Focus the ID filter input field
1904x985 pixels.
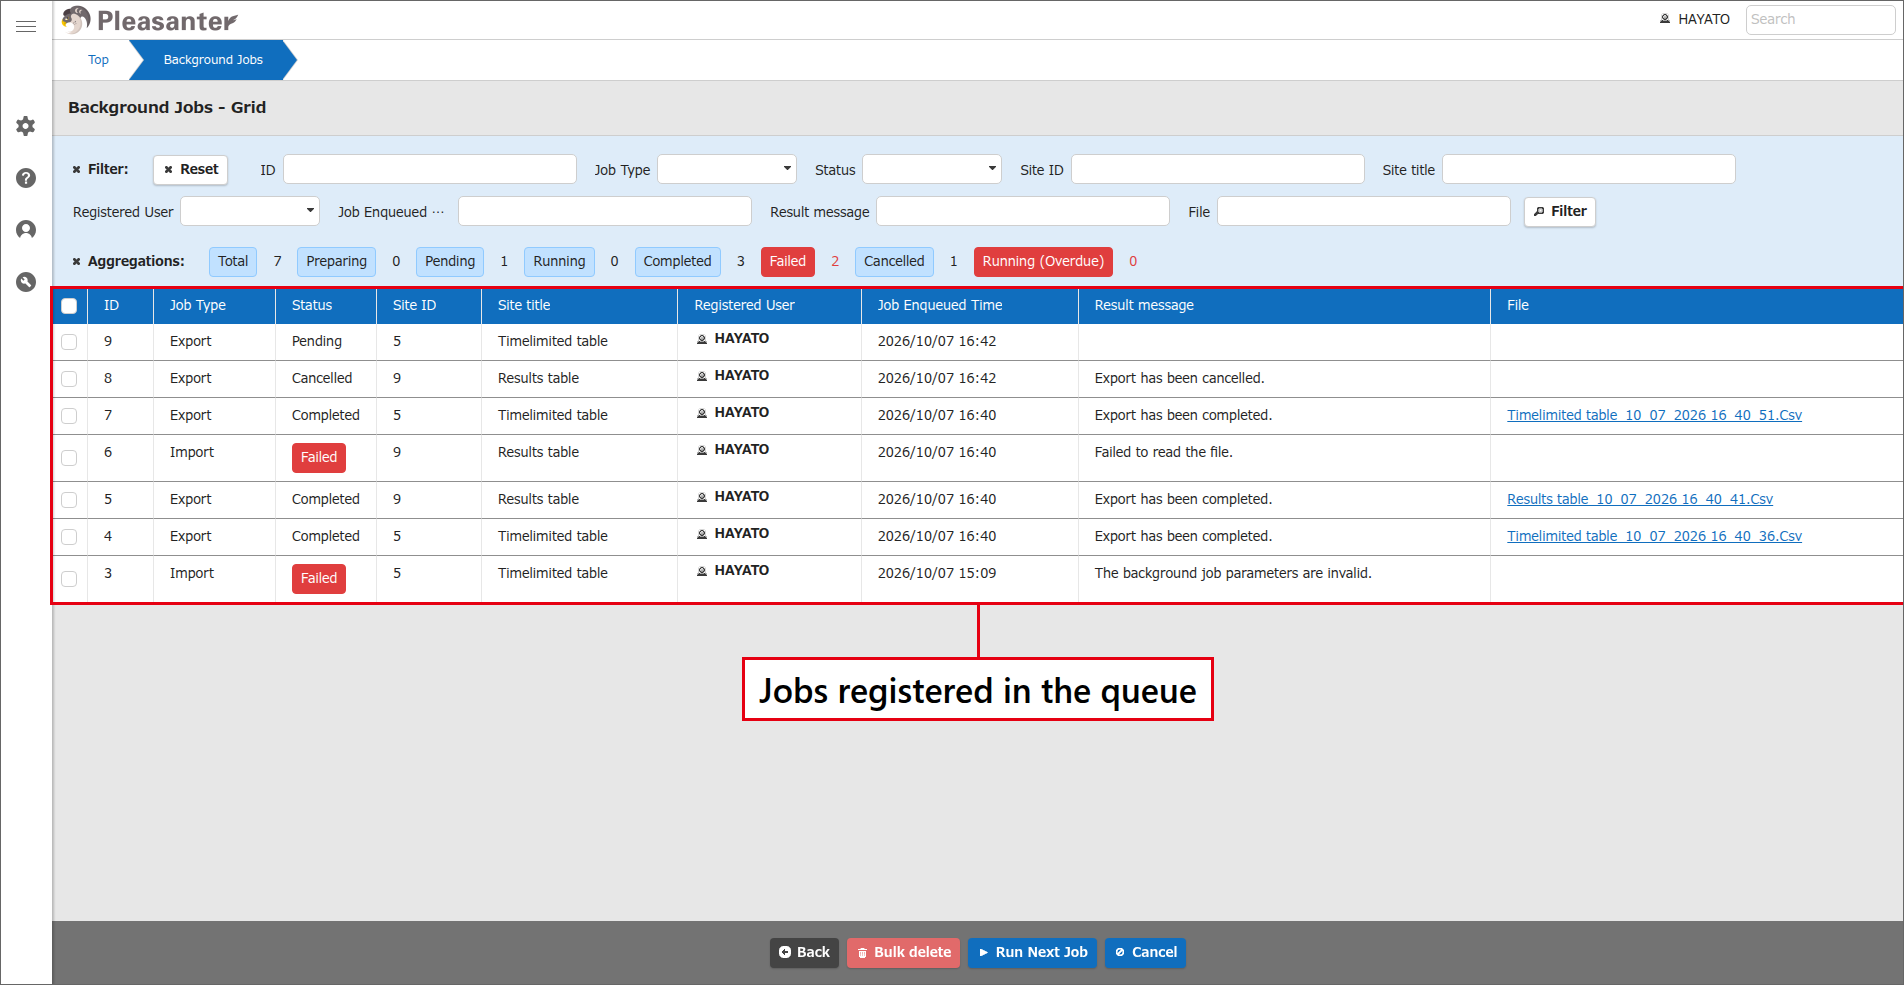tap(430, 169)
